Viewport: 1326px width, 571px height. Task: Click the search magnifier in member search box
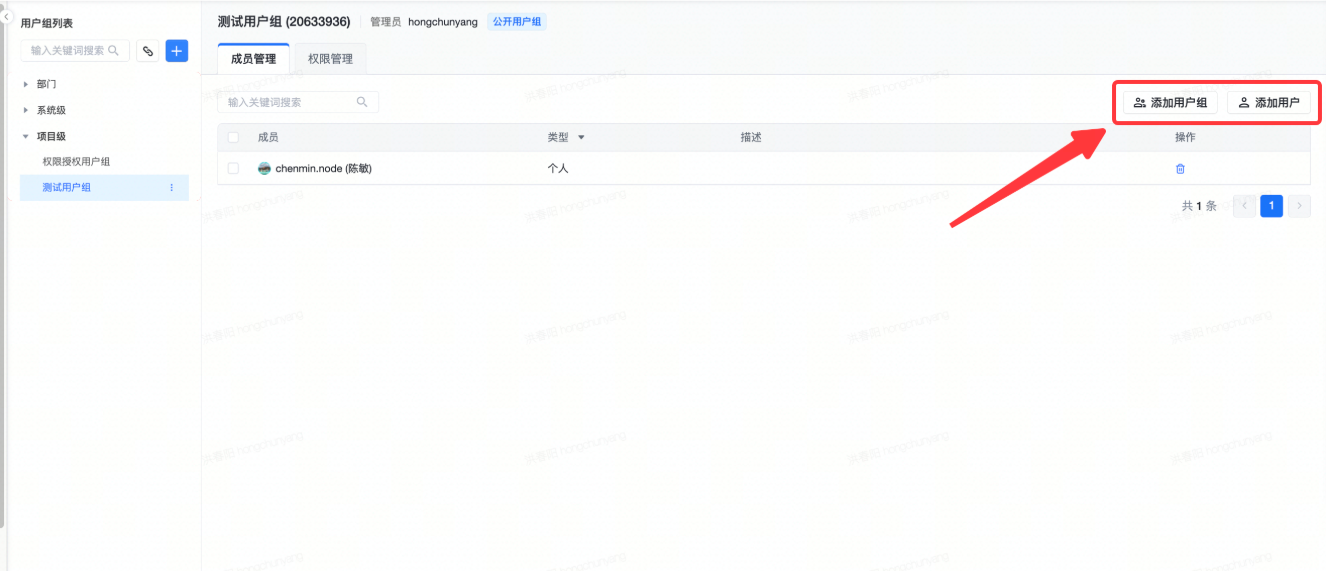click(362, 102)
